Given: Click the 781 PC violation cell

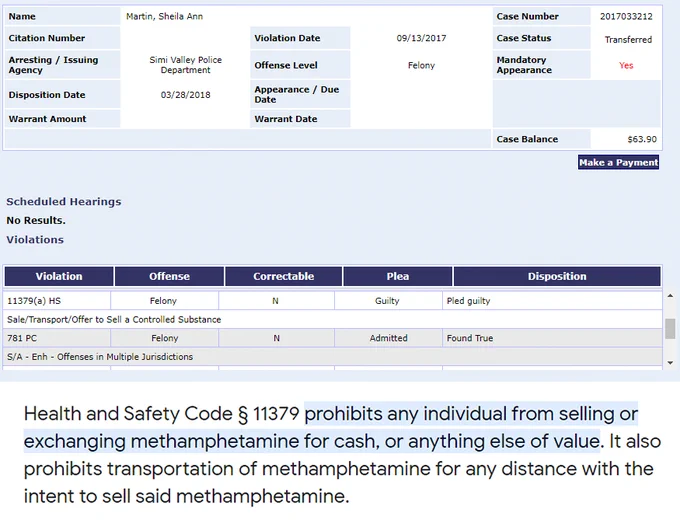Looking at the screenshot, I should pyautogui.click(x=57, y=338).
